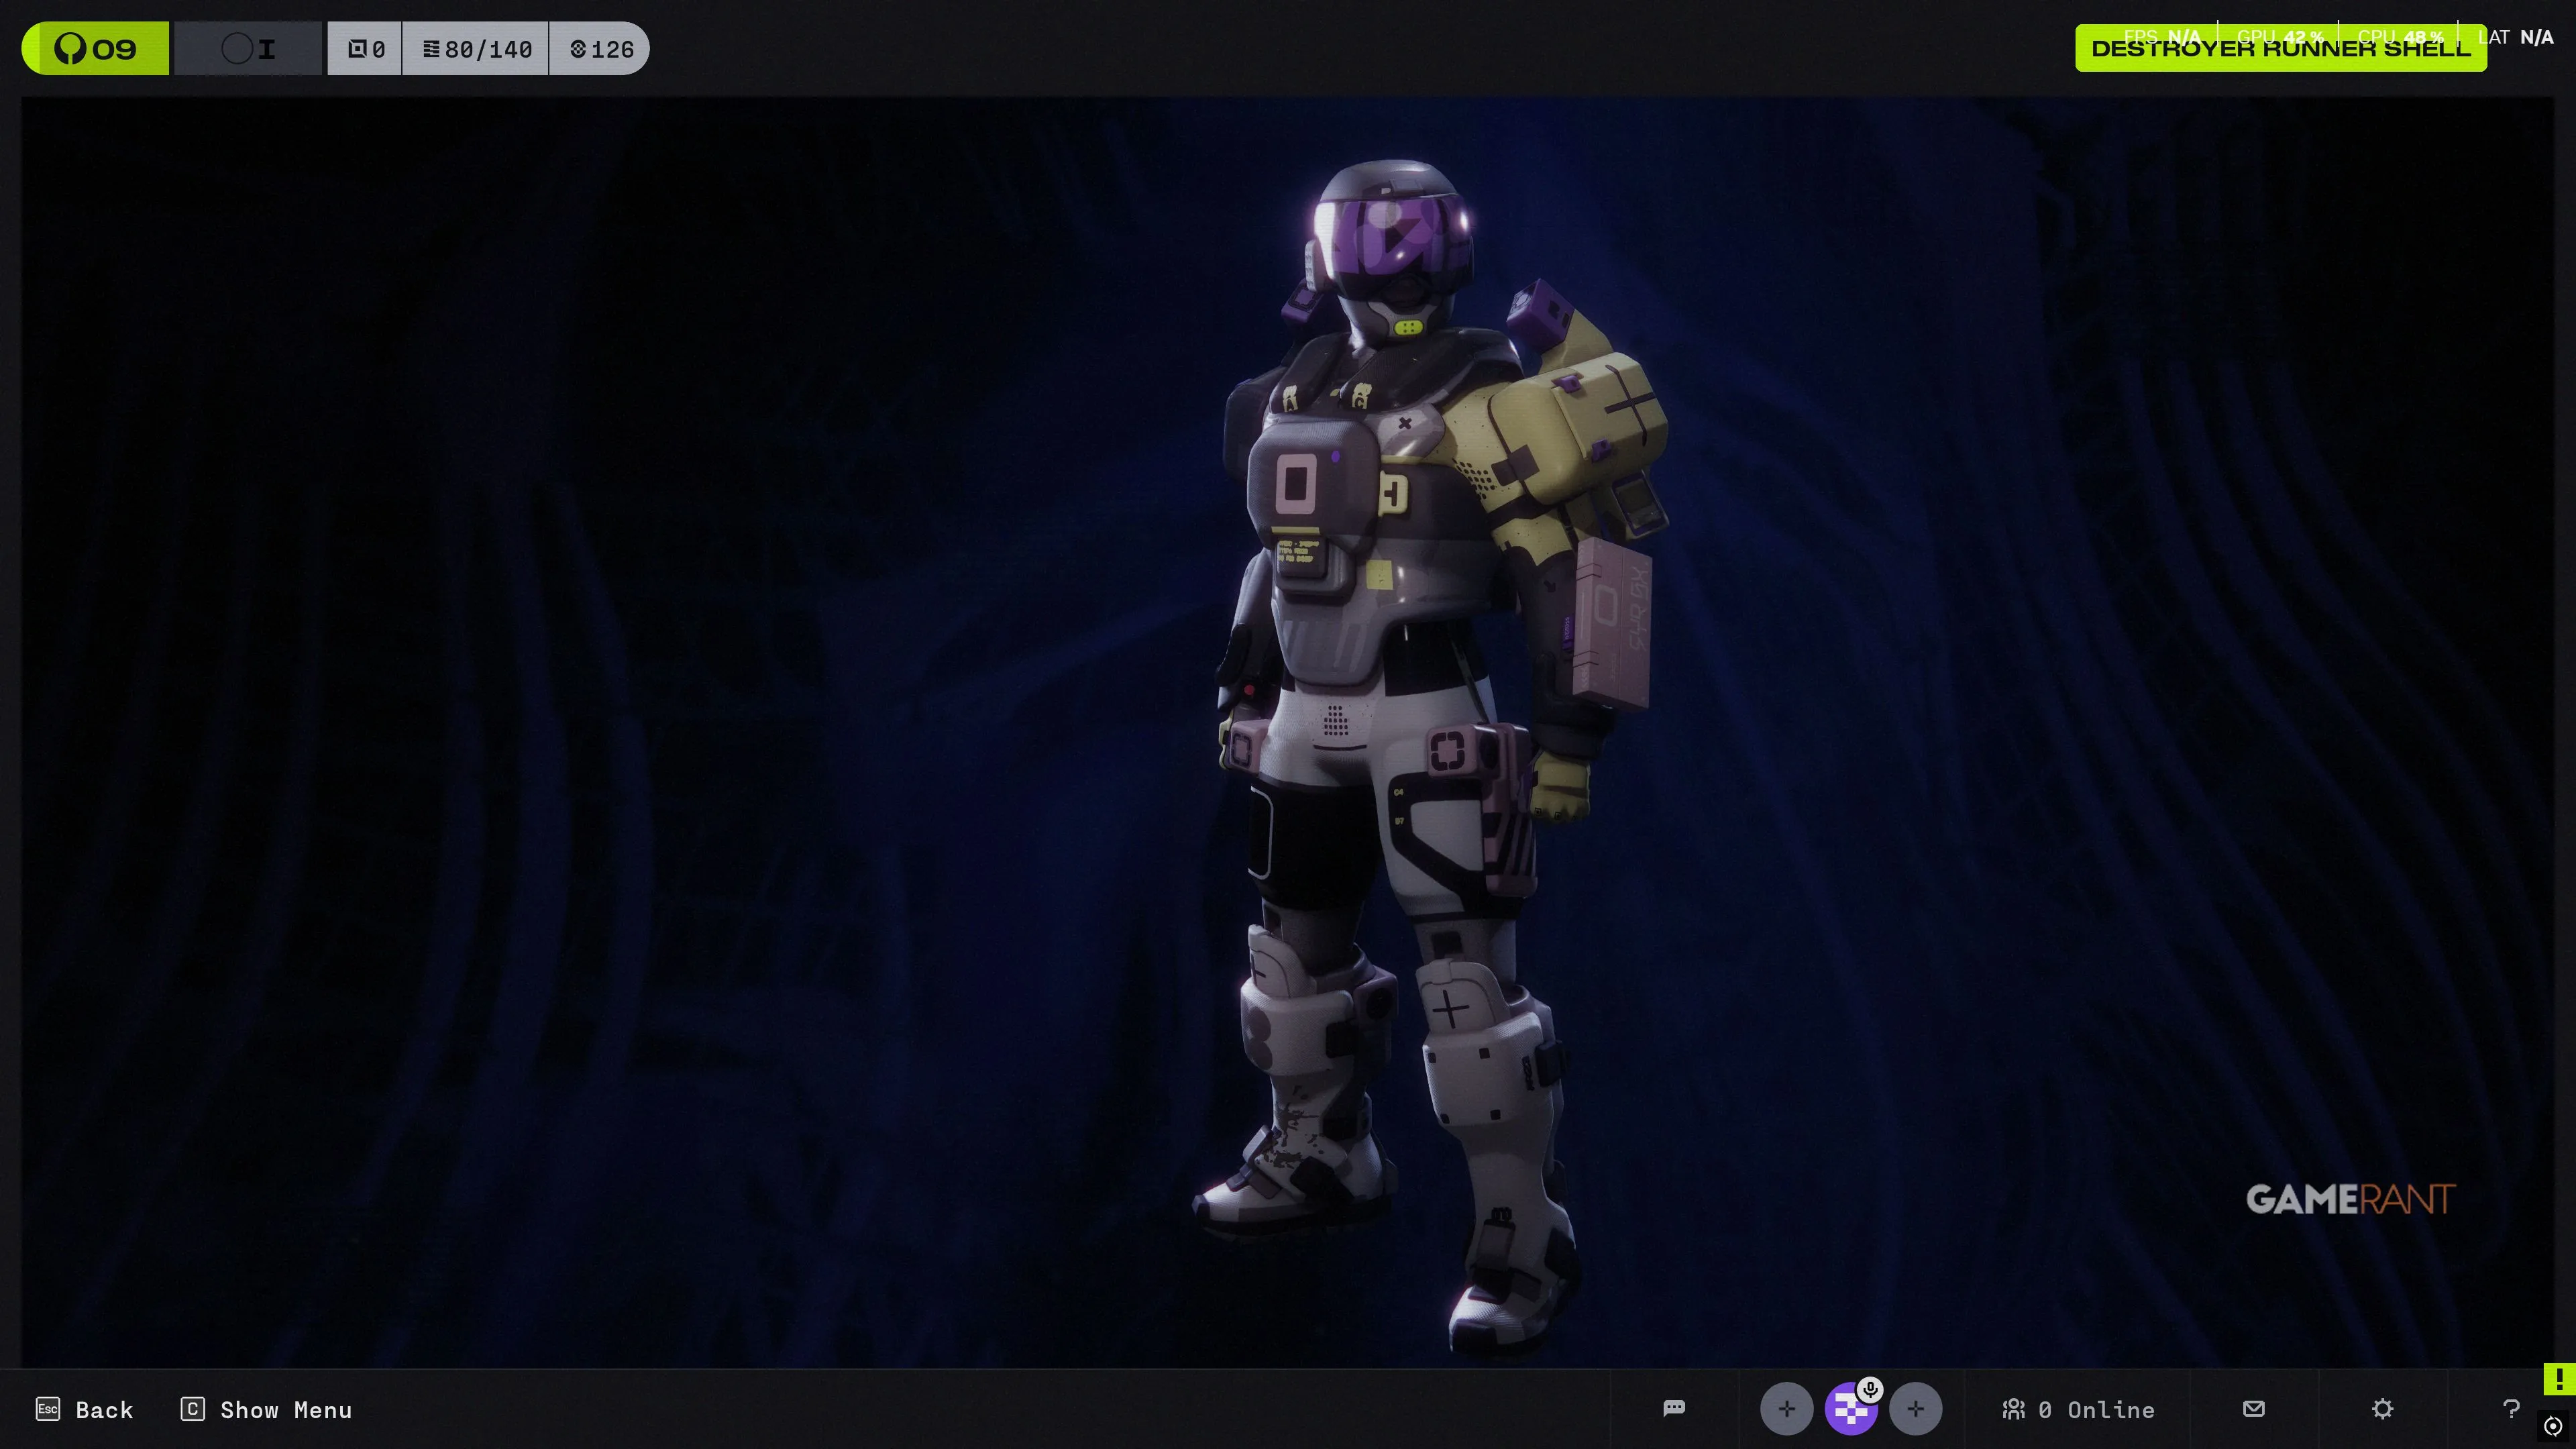Open the mail envelope inbox icon
The height and width of the screenshot is (1449, 2576).
[x=2253, y=1408]
